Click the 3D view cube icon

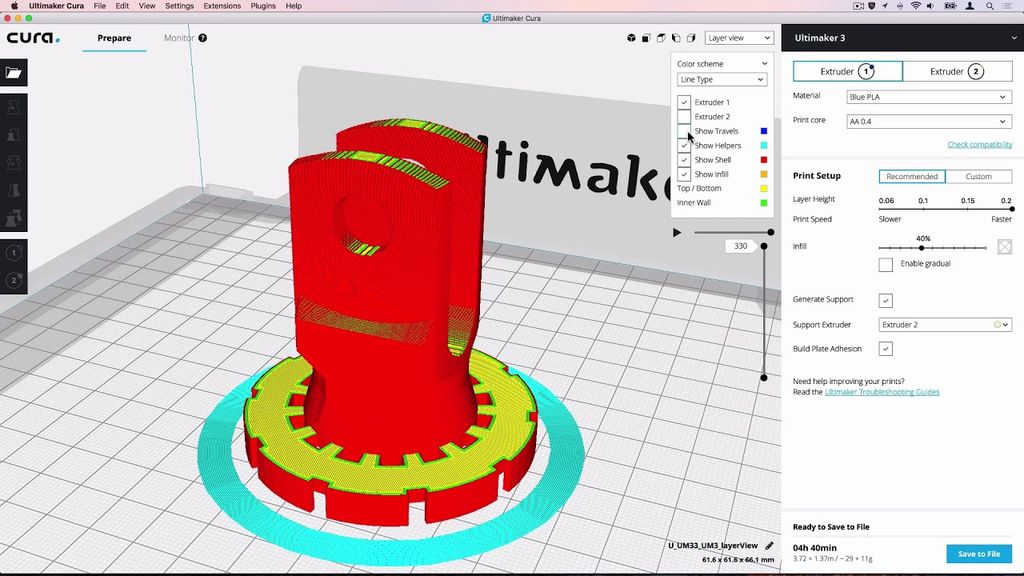631,38
